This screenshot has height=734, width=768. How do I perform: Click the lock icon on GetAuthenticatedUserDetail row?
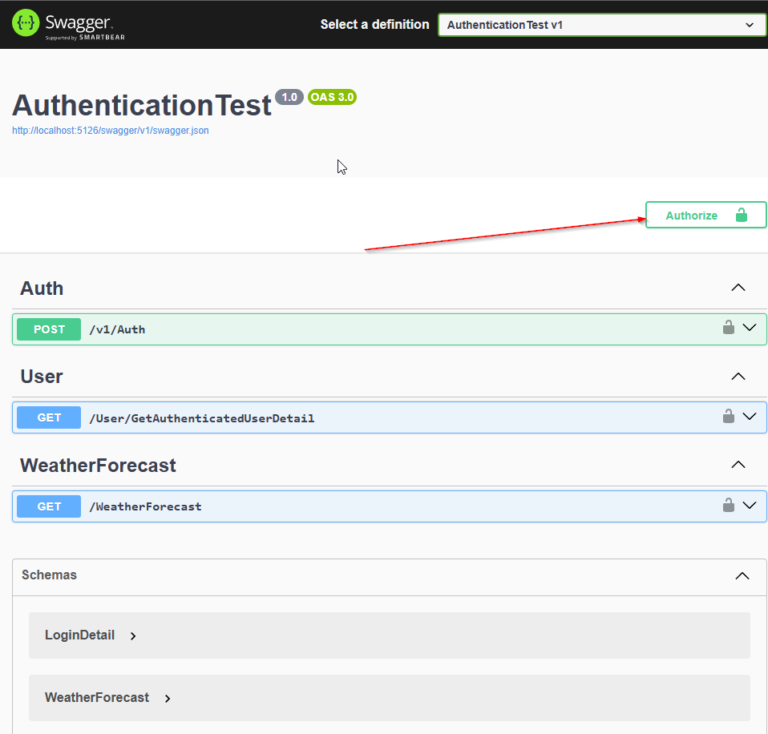[728, 416]
